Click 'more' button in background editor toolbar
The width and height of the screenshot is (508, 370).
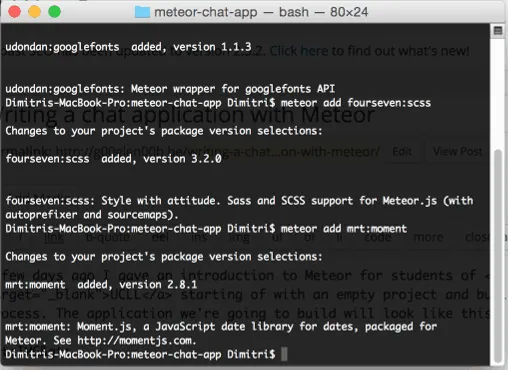(428, 237)
